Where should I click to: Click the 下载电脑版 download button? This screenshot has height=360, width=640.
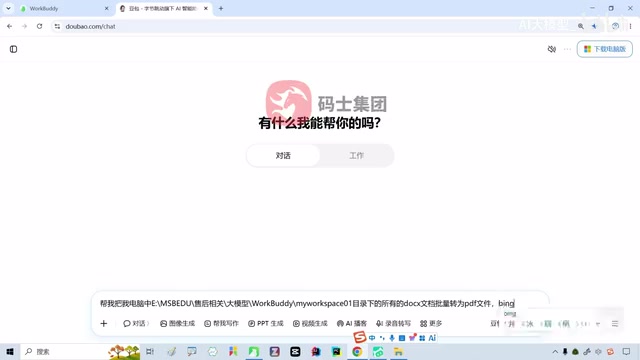click(x=604, y=49)
